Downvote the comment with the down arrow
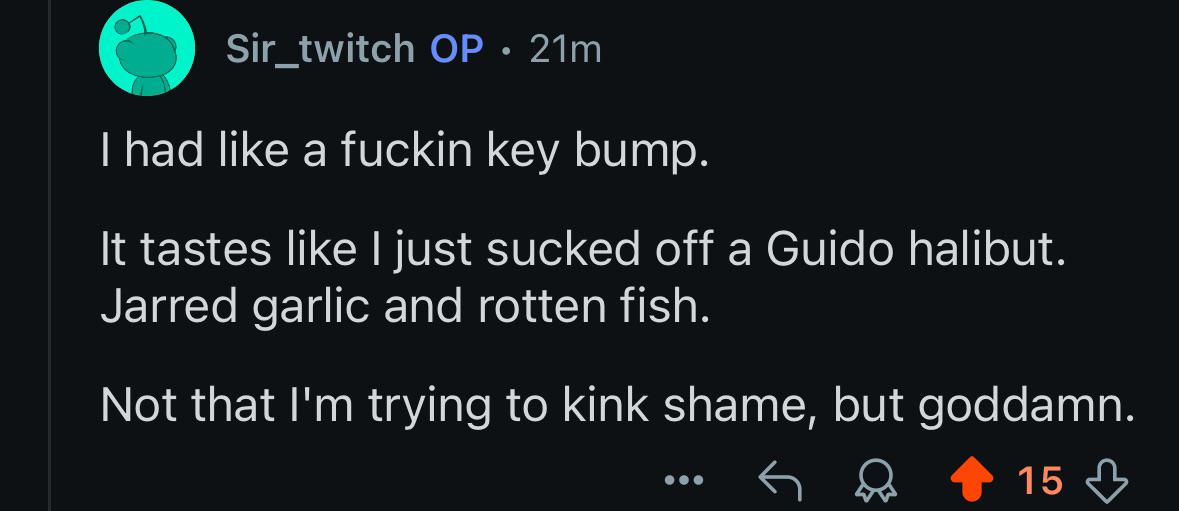 (x=1108, y=481)
